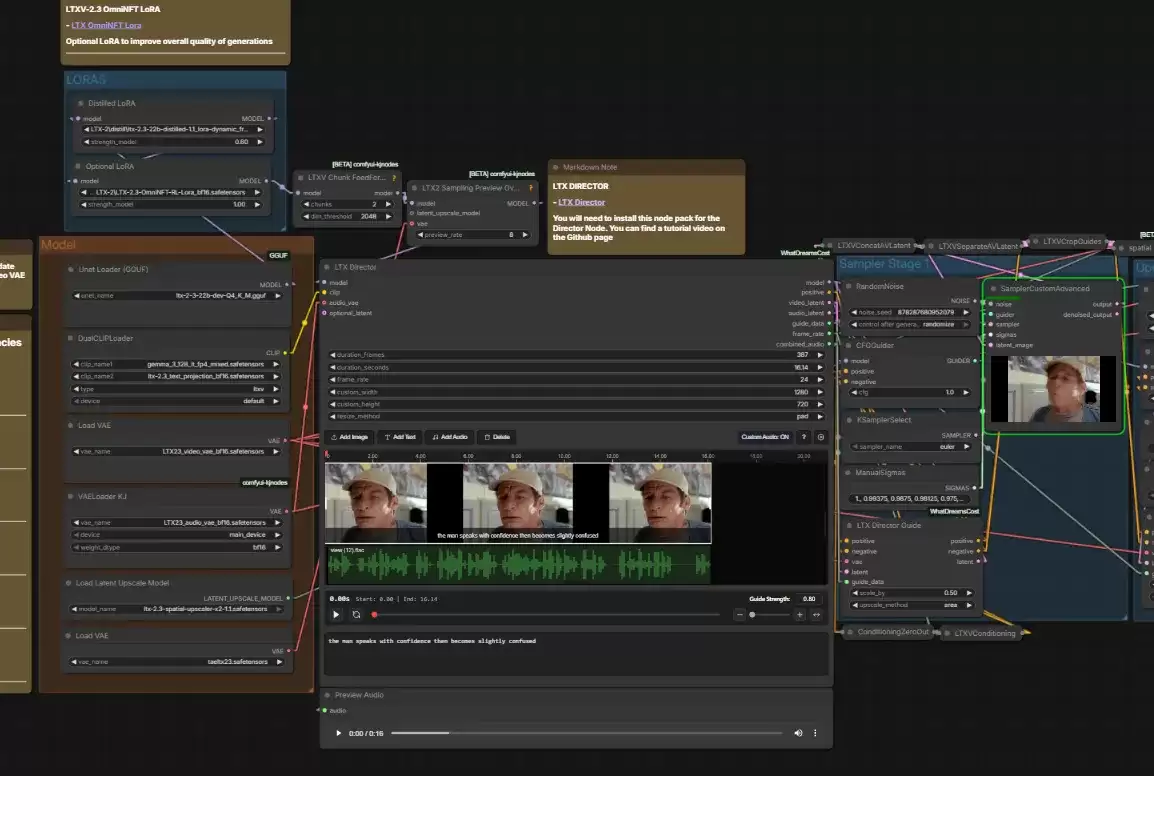Play the LTX Director timeline

point(336,614)
